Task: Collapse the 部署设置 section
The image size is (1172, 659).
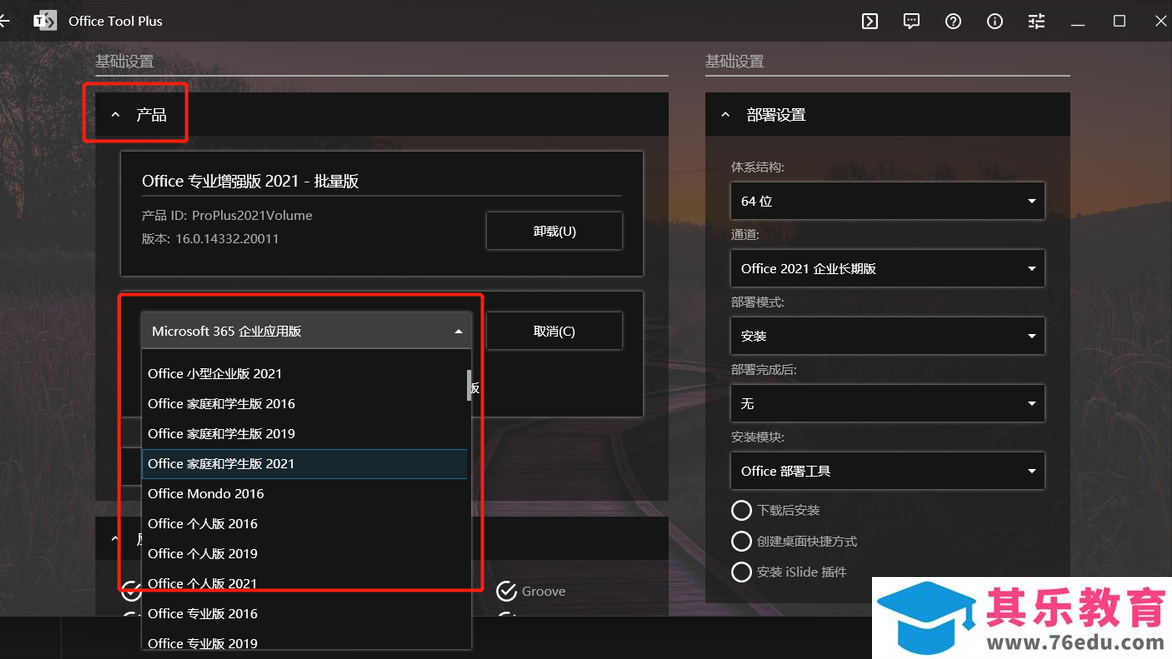Action: click(x=725, y=114)
